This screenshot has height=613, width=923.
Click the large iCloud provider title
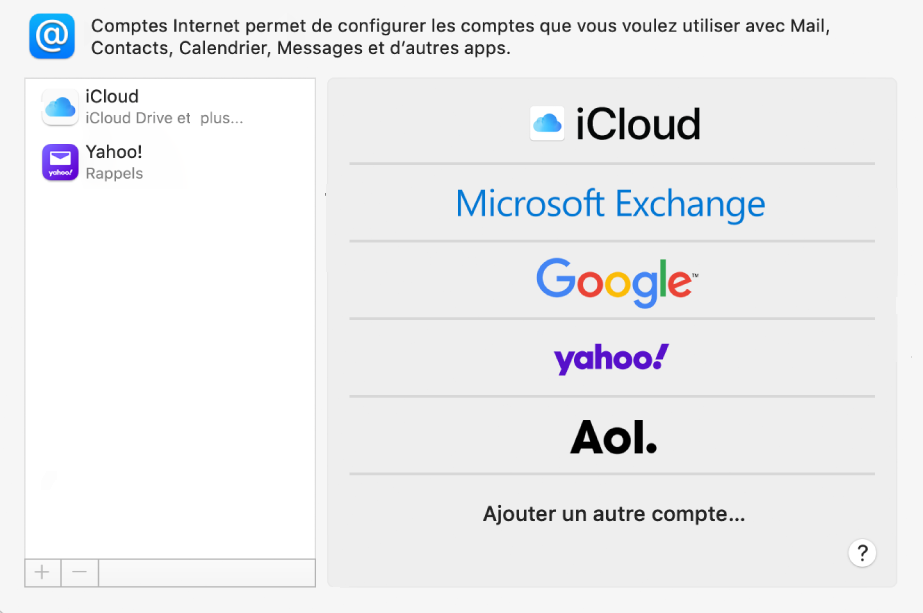(638, 124)
